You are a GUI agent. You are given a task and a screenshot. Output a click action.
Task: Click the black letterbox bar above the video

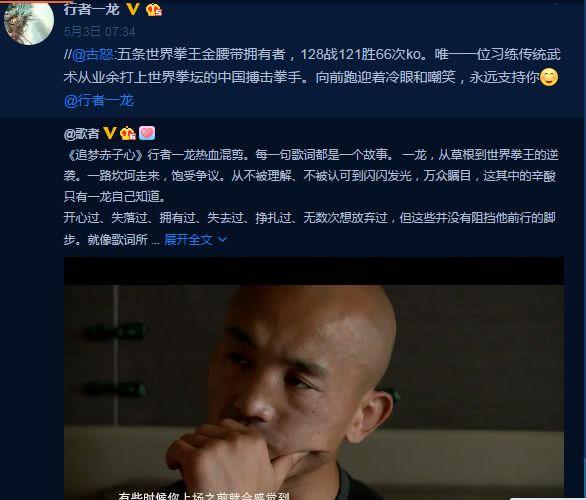[314, 271]
